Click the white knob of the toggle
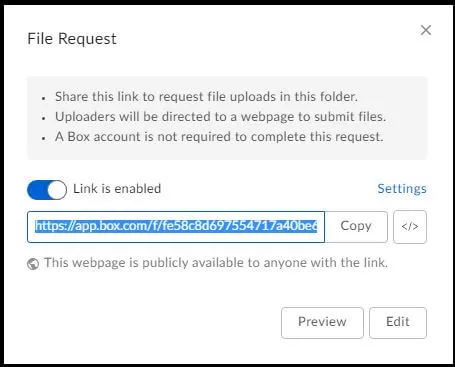Image resolution: width=455 pixels, height=367 pixels. click(x=57, y=190)
